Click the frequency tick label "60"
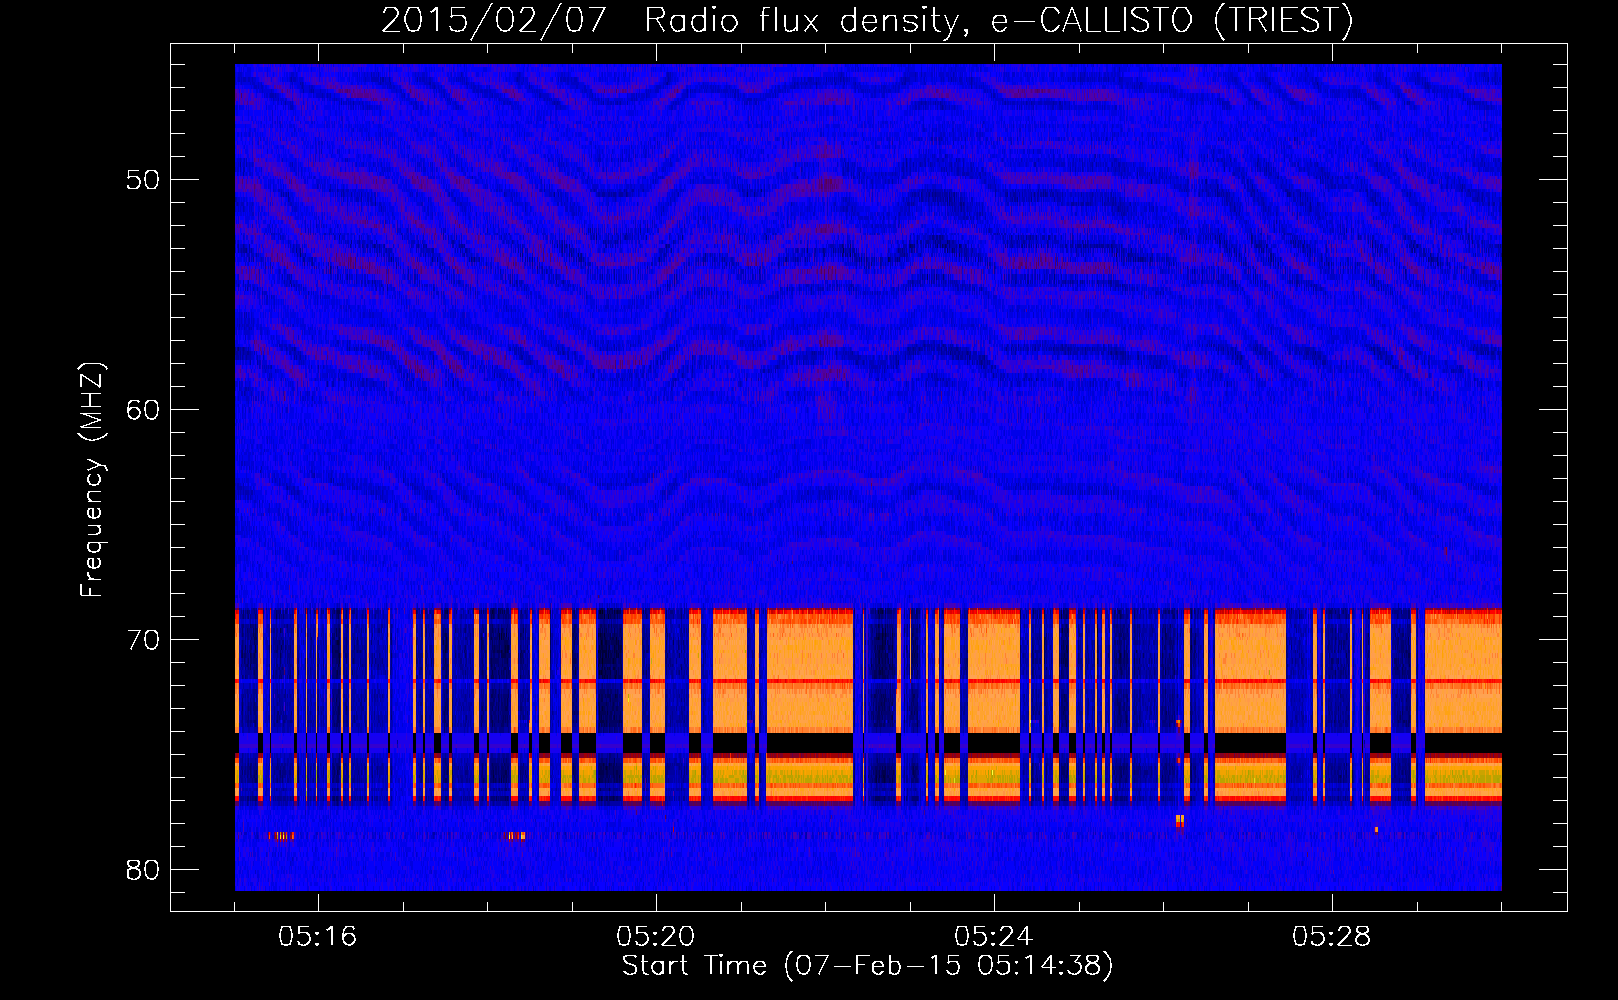The width and height of the screenshot is (1618, 1000). pyautogui.click(x=143, y=410)
